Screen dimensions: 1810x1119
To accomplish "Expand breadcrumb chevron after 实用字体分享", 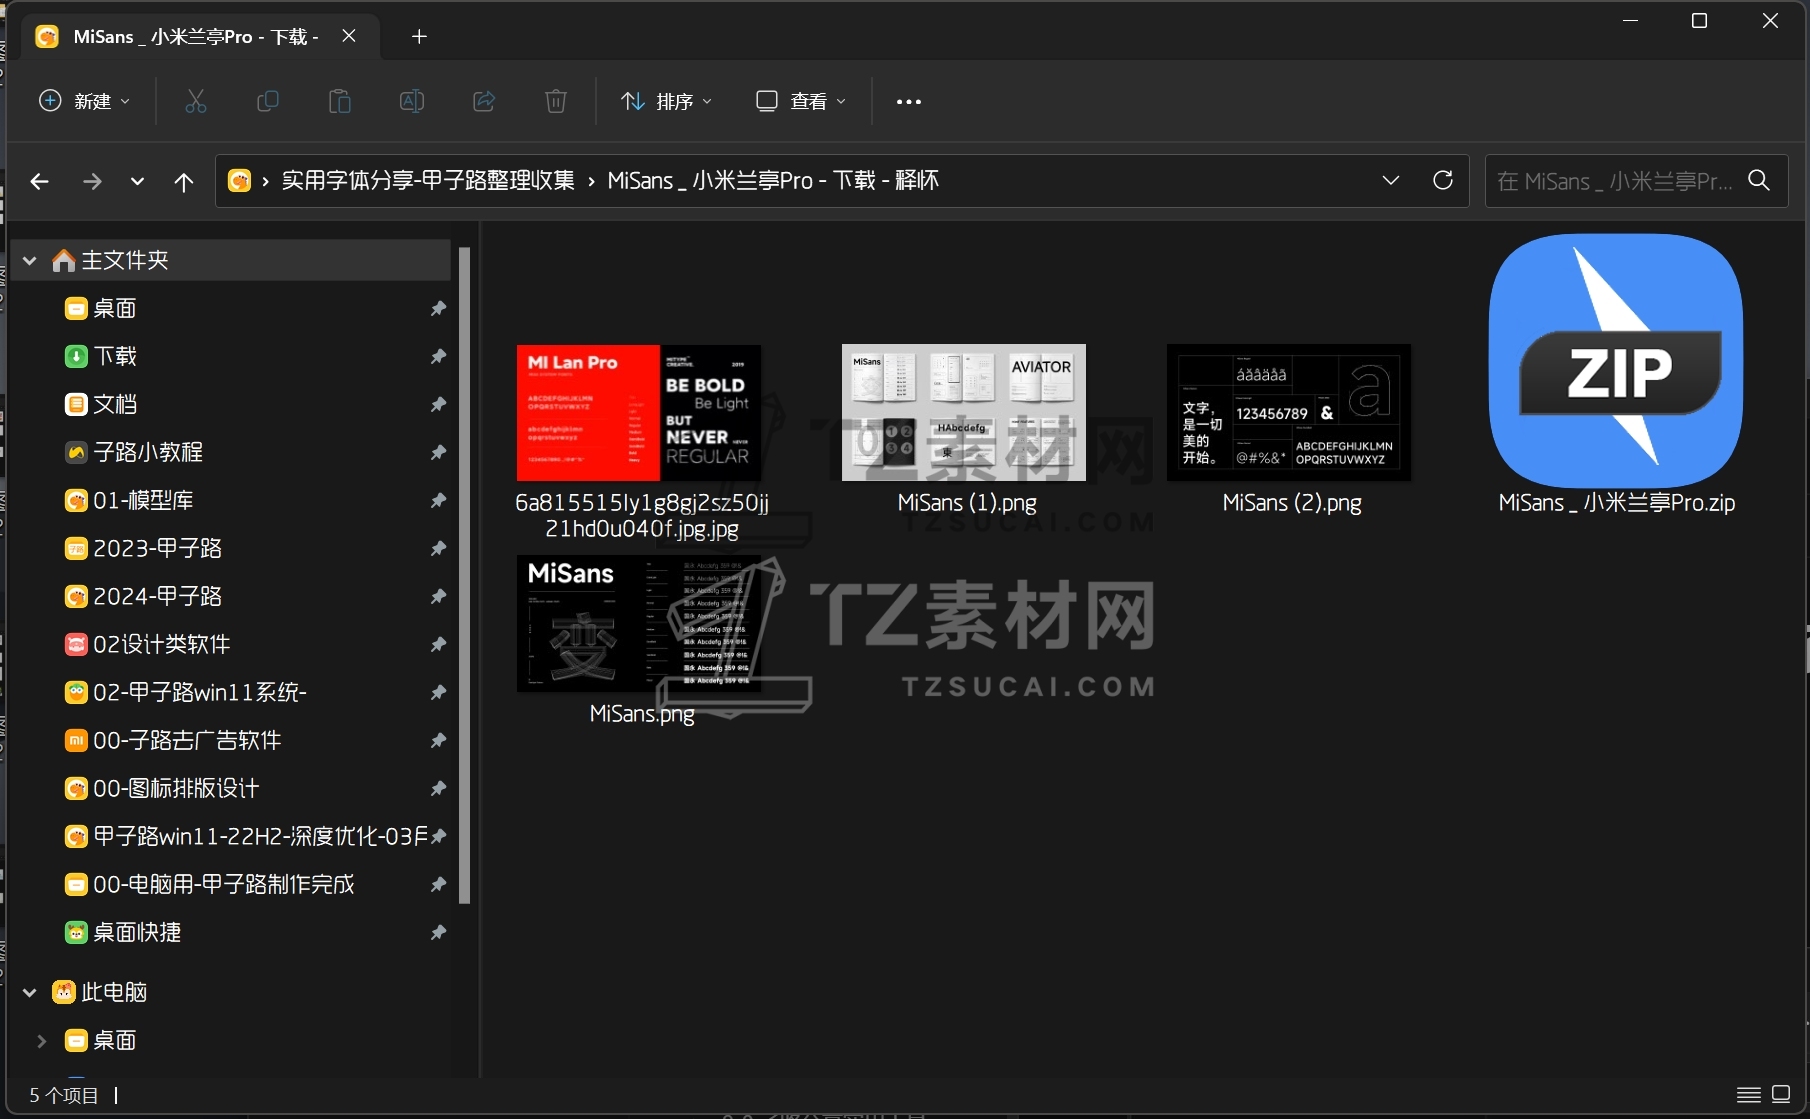I will tap(591, 181).
